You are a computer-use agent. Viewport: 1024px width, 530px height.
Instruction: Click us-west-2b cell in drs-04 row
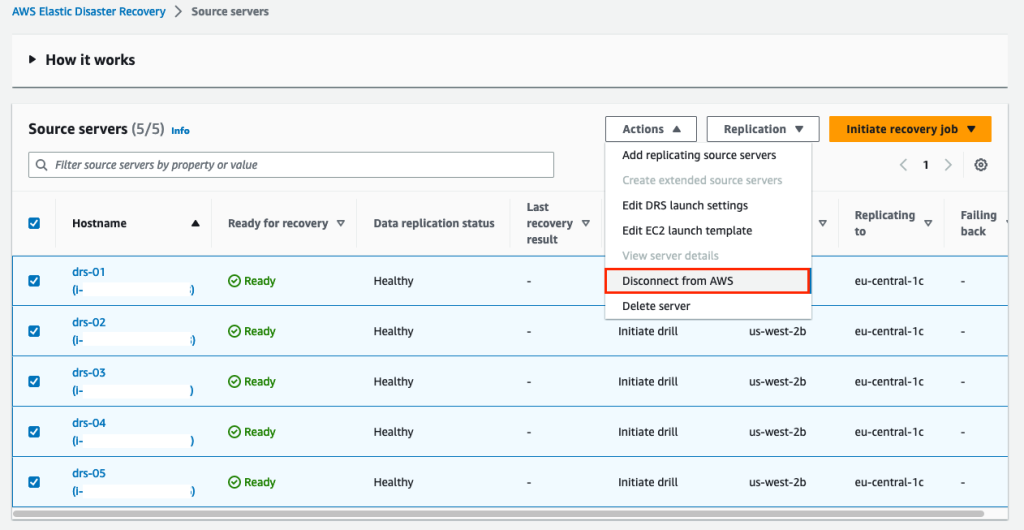pos(777,431)
